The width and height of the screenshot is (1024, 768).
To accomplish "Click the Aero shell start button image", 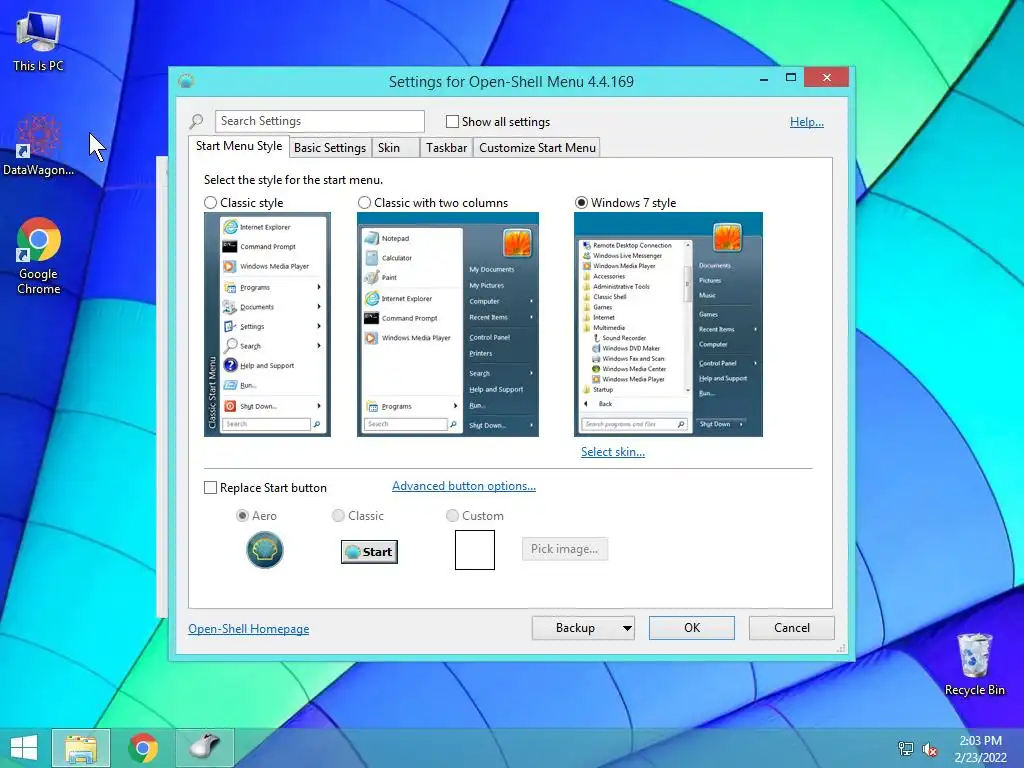I will 264,550.
